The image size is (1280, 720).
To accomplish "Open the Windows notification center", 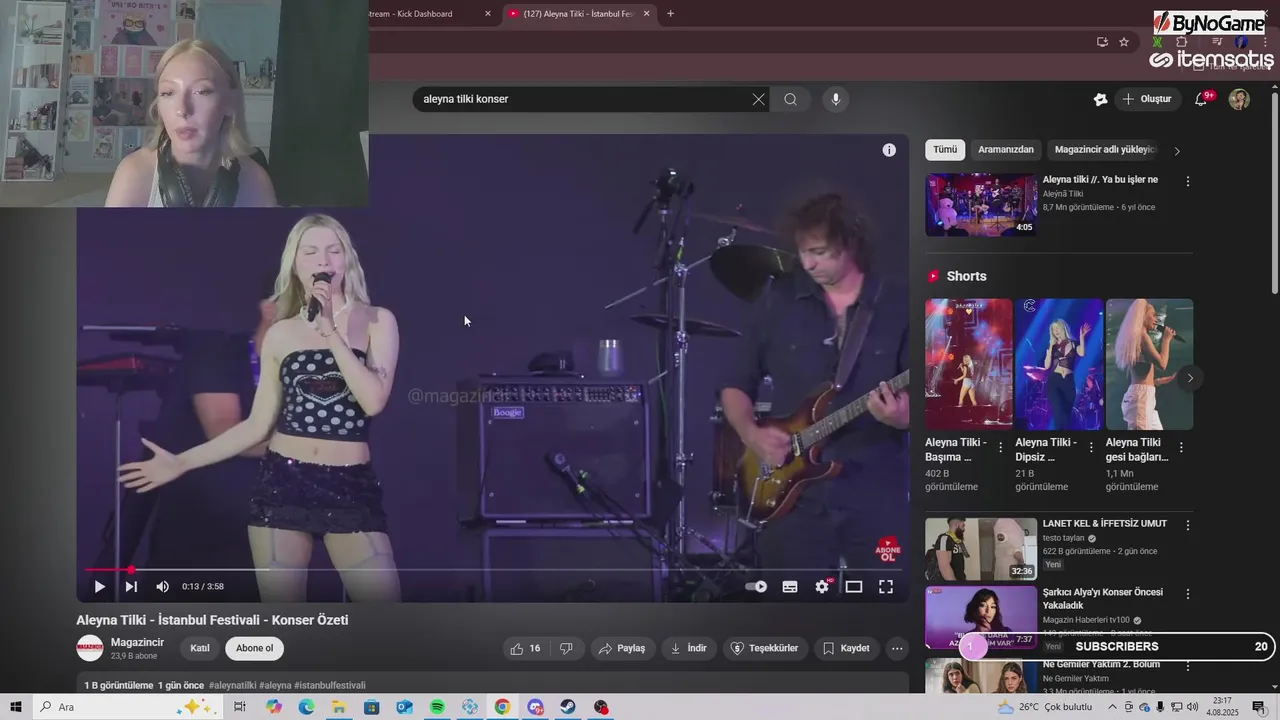I will coord(1259,707).
